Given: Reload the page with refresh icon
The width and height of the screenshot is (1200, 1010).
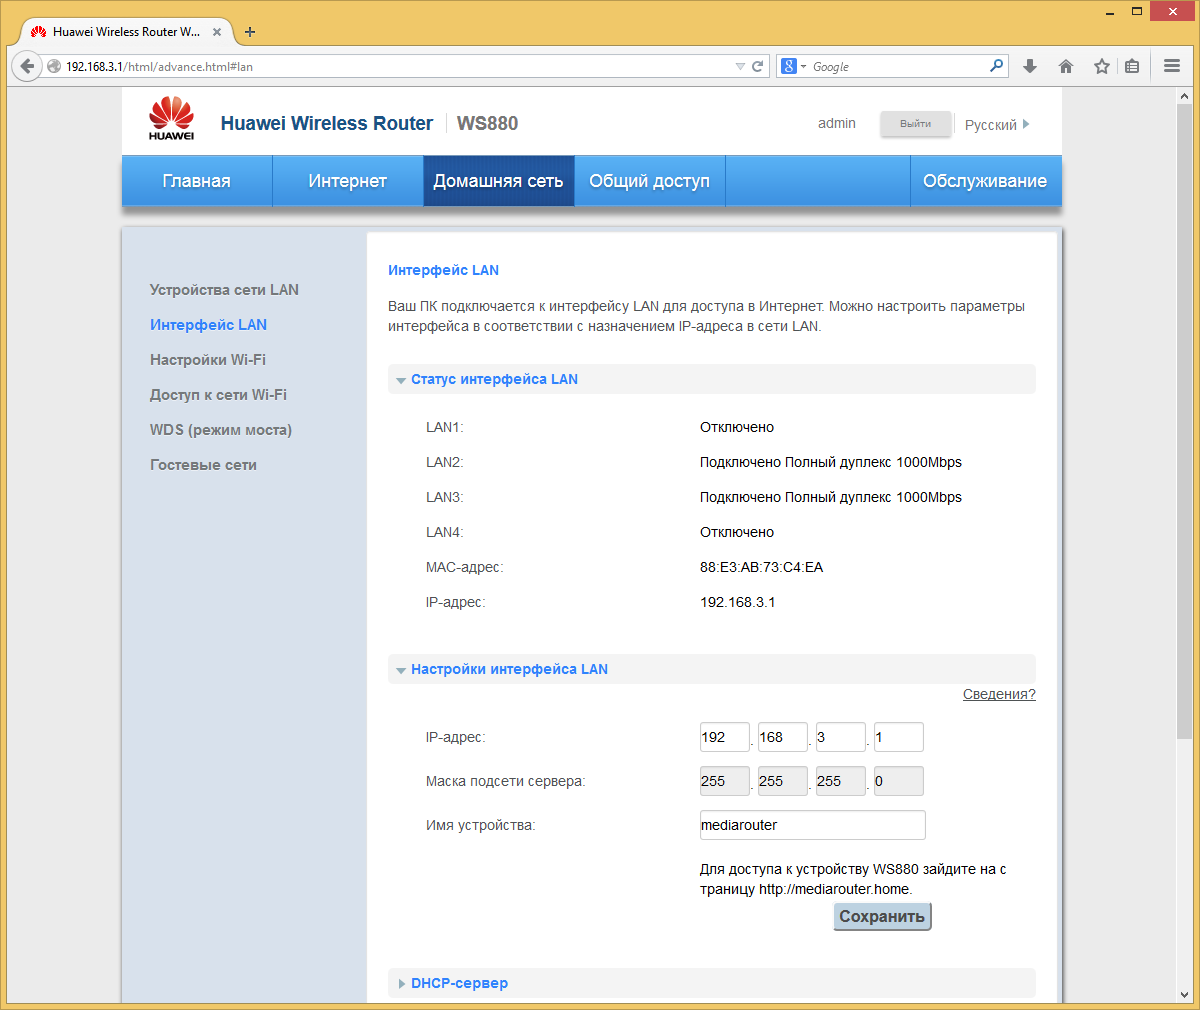Looking at the screenshot, I should pos(758,66).
